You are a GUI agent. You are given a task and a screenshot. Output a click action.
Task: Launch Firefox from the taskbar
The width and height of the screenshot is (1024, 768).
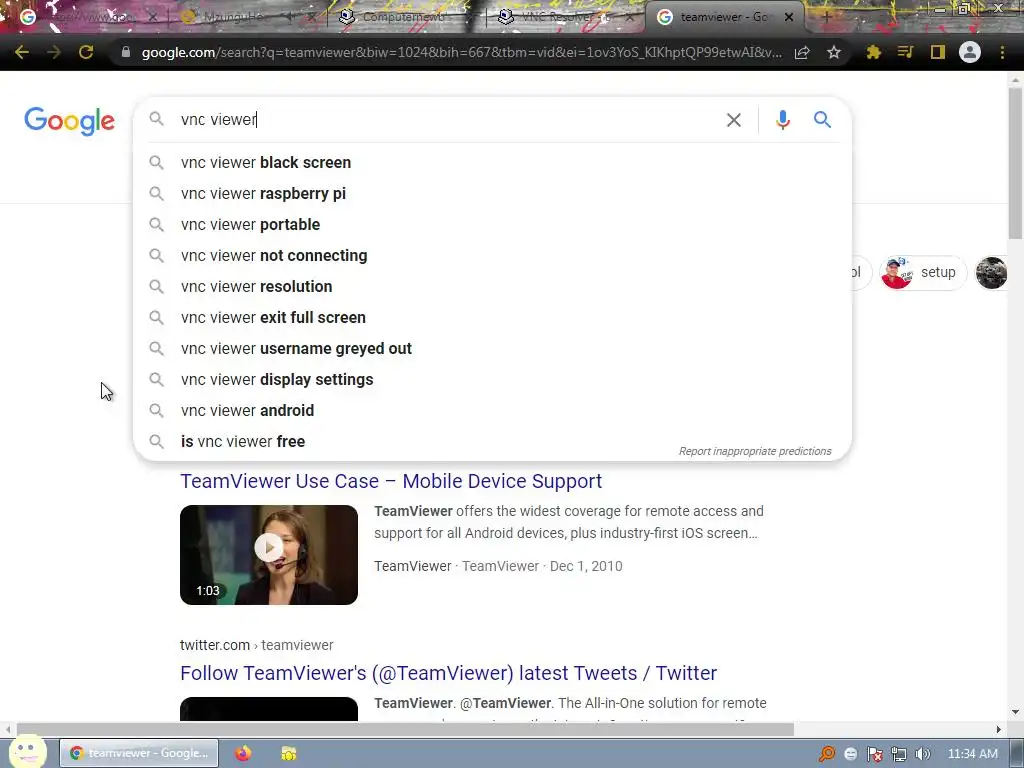243,753
